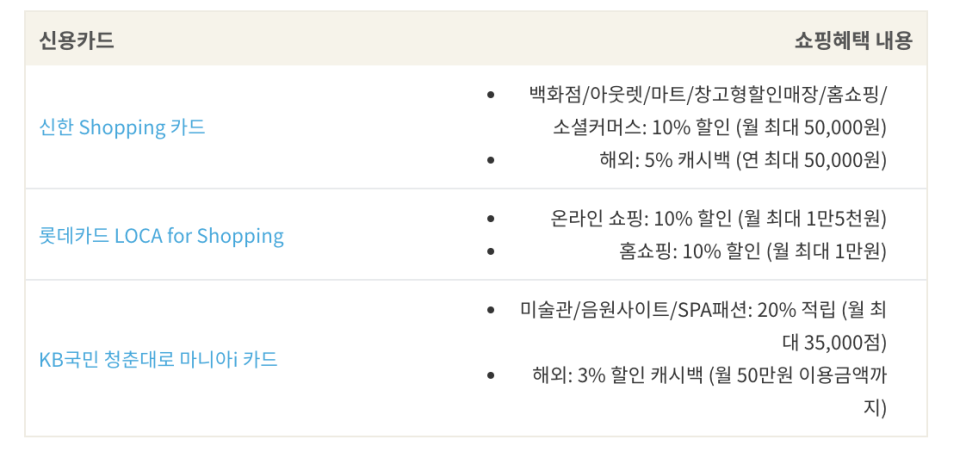Click the bullet before 백화점/아웃렛/마트
This screenshot has height=458, width=966.
click(x=490, y=96)
